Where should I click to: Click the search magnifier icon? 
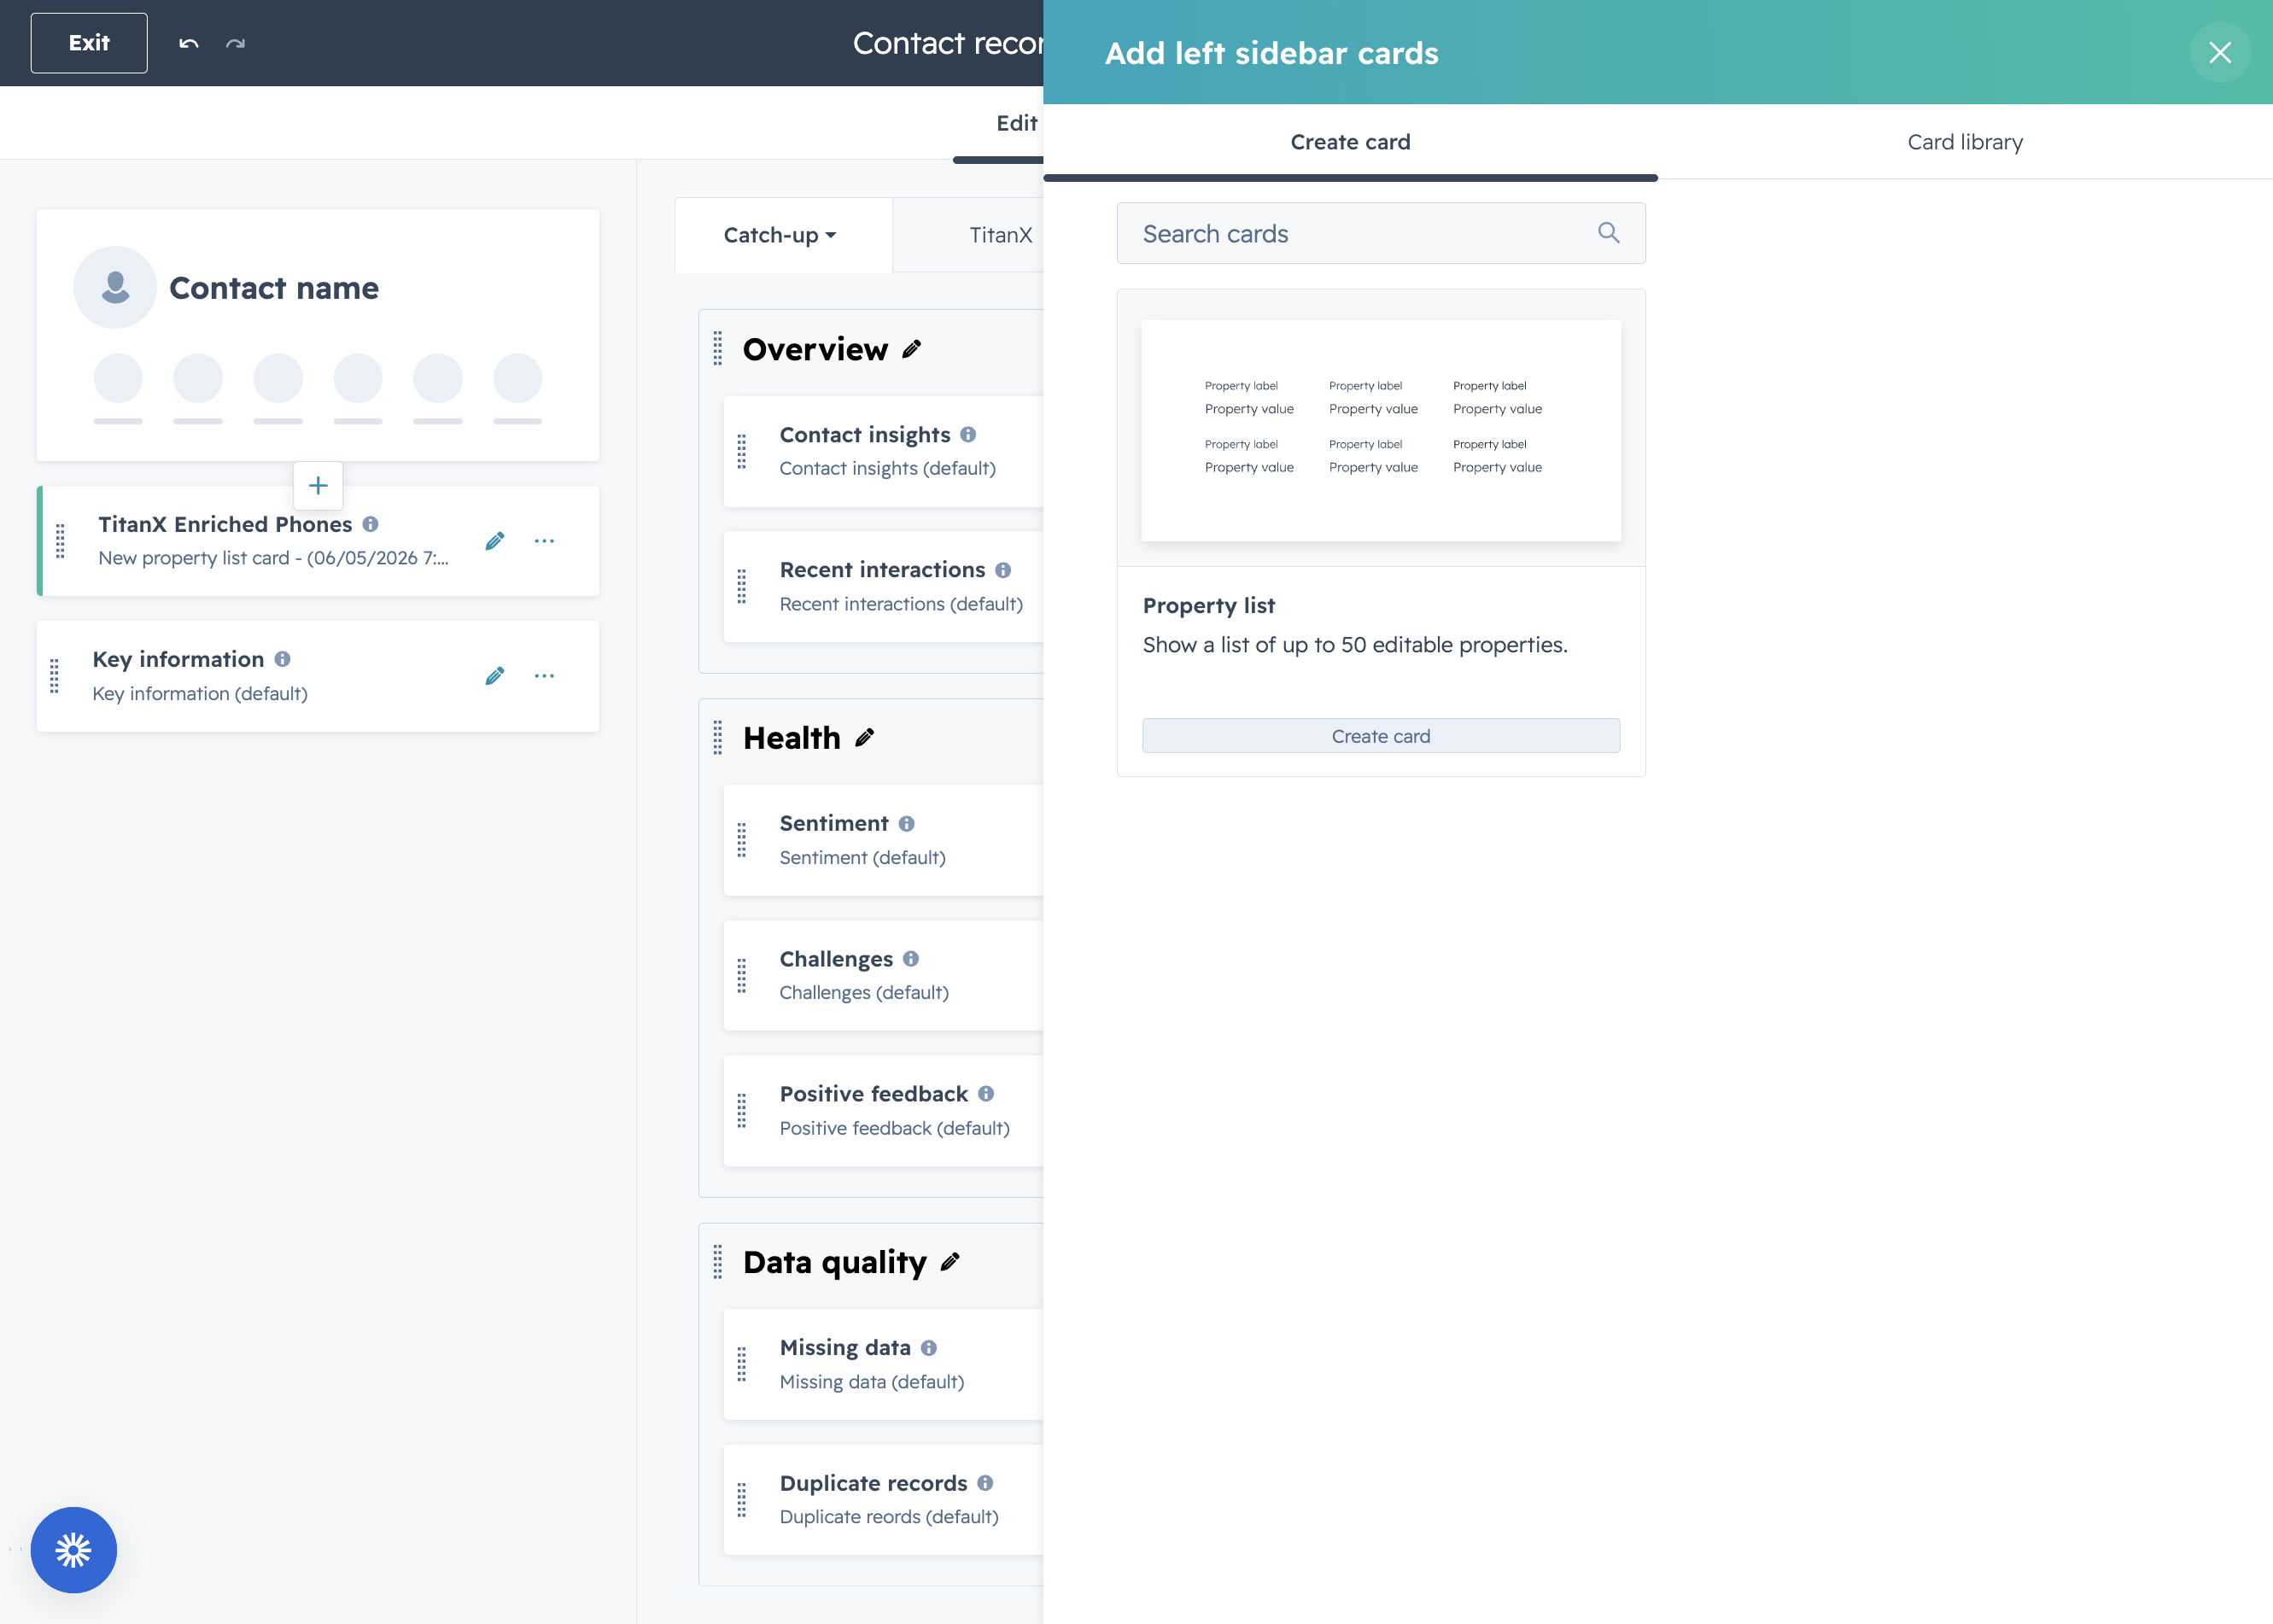pyautogui.click(x=1608, y=233)
